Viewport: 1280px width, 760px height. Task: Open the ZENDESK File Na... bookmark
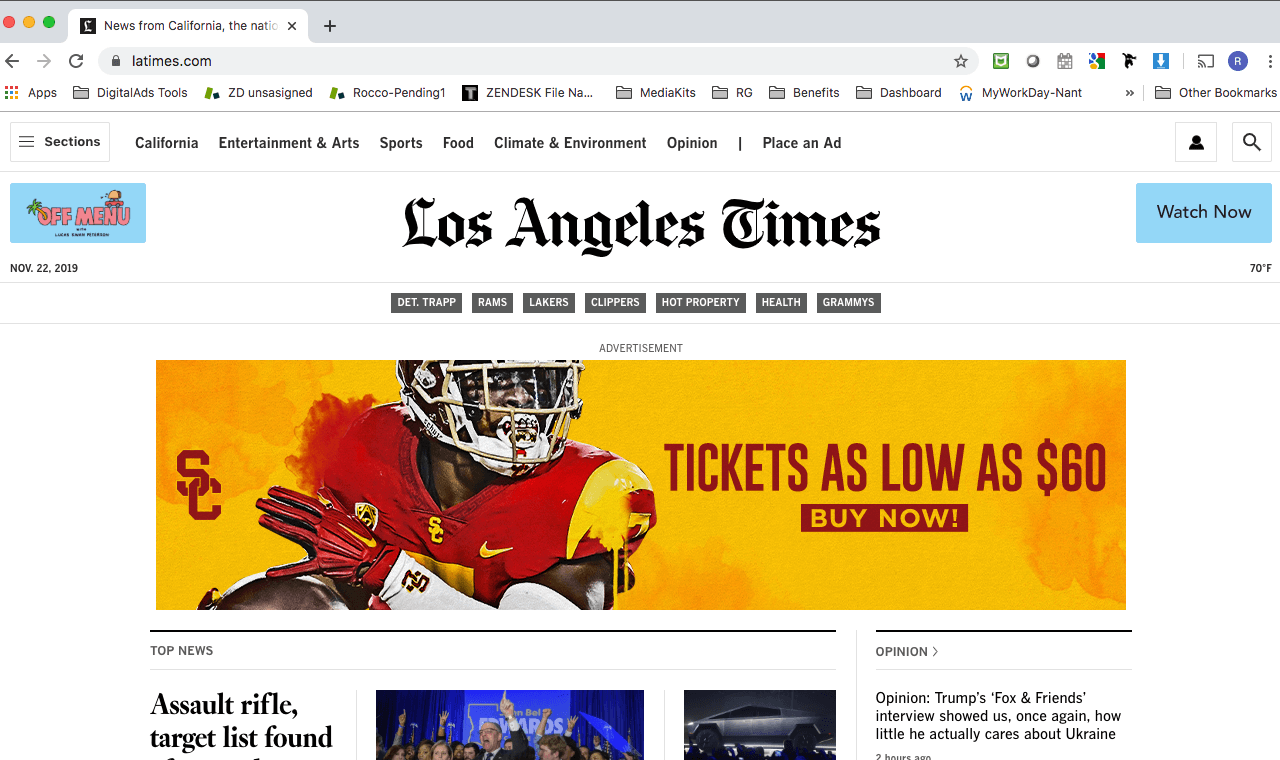[528, 93]
